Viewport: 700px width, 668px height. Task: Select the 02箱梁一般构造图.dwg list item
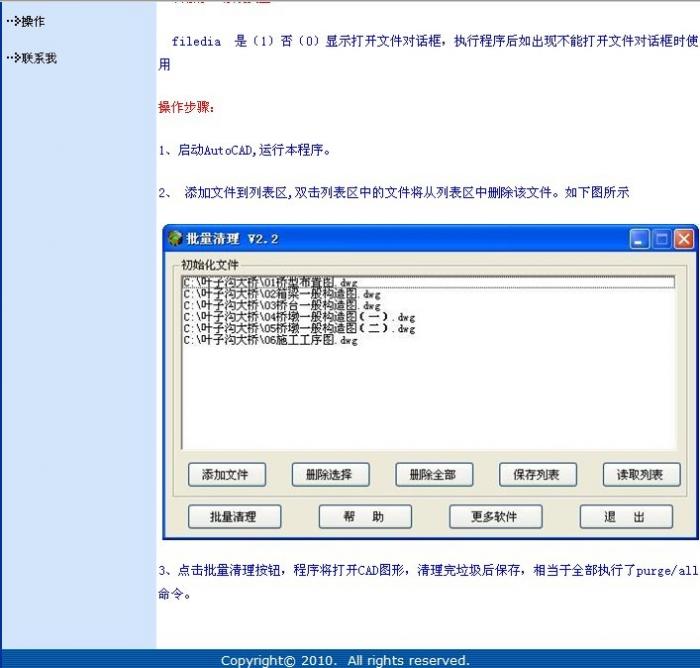pos(282,295)
